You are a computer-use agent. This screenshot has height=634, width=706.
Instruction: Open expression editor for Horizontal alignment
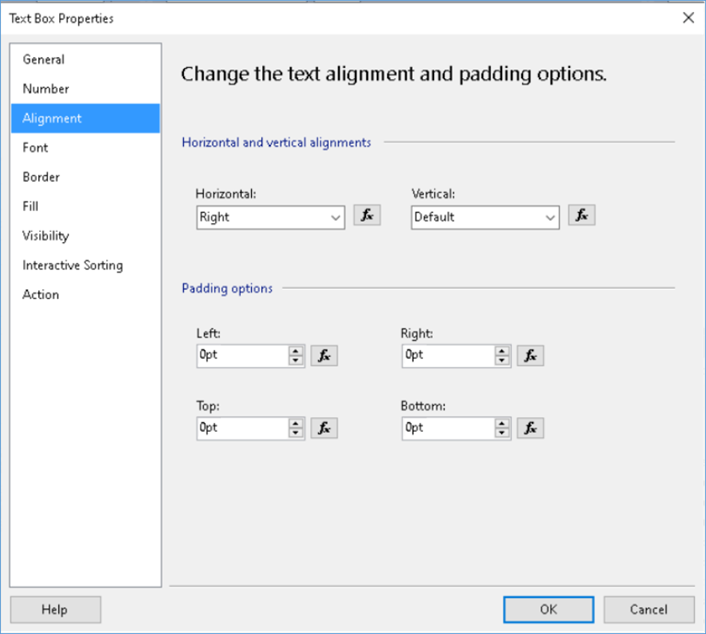[x=367, y=215]
